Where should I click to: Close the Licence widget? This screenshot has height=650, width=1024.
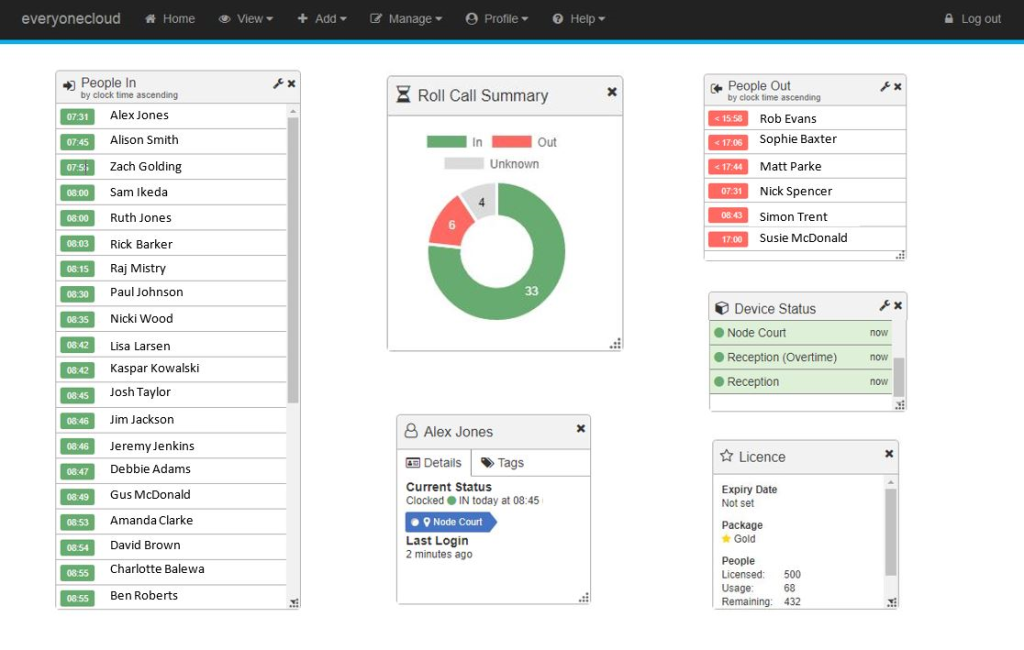pos(889,454)
